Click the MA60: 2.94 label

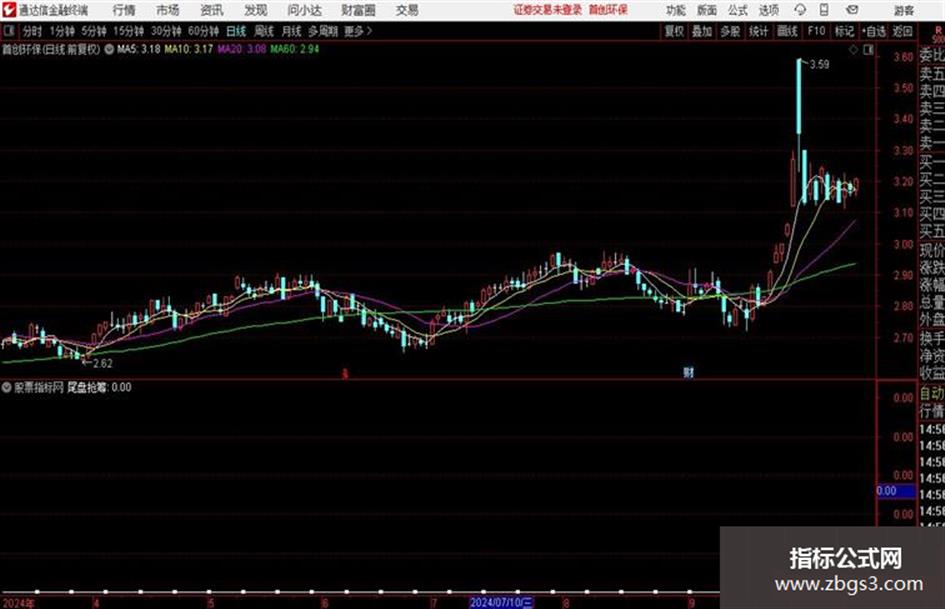click(x=295, y=49)
